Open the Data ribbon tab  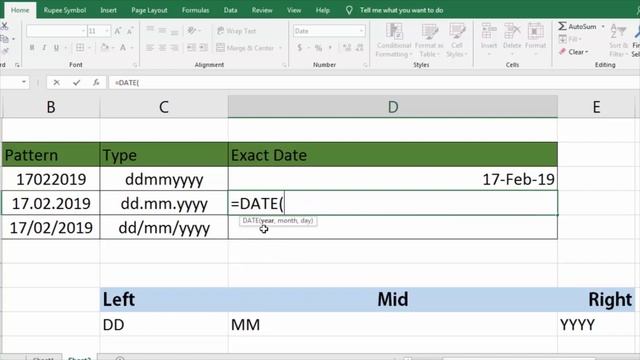point(230,10)
